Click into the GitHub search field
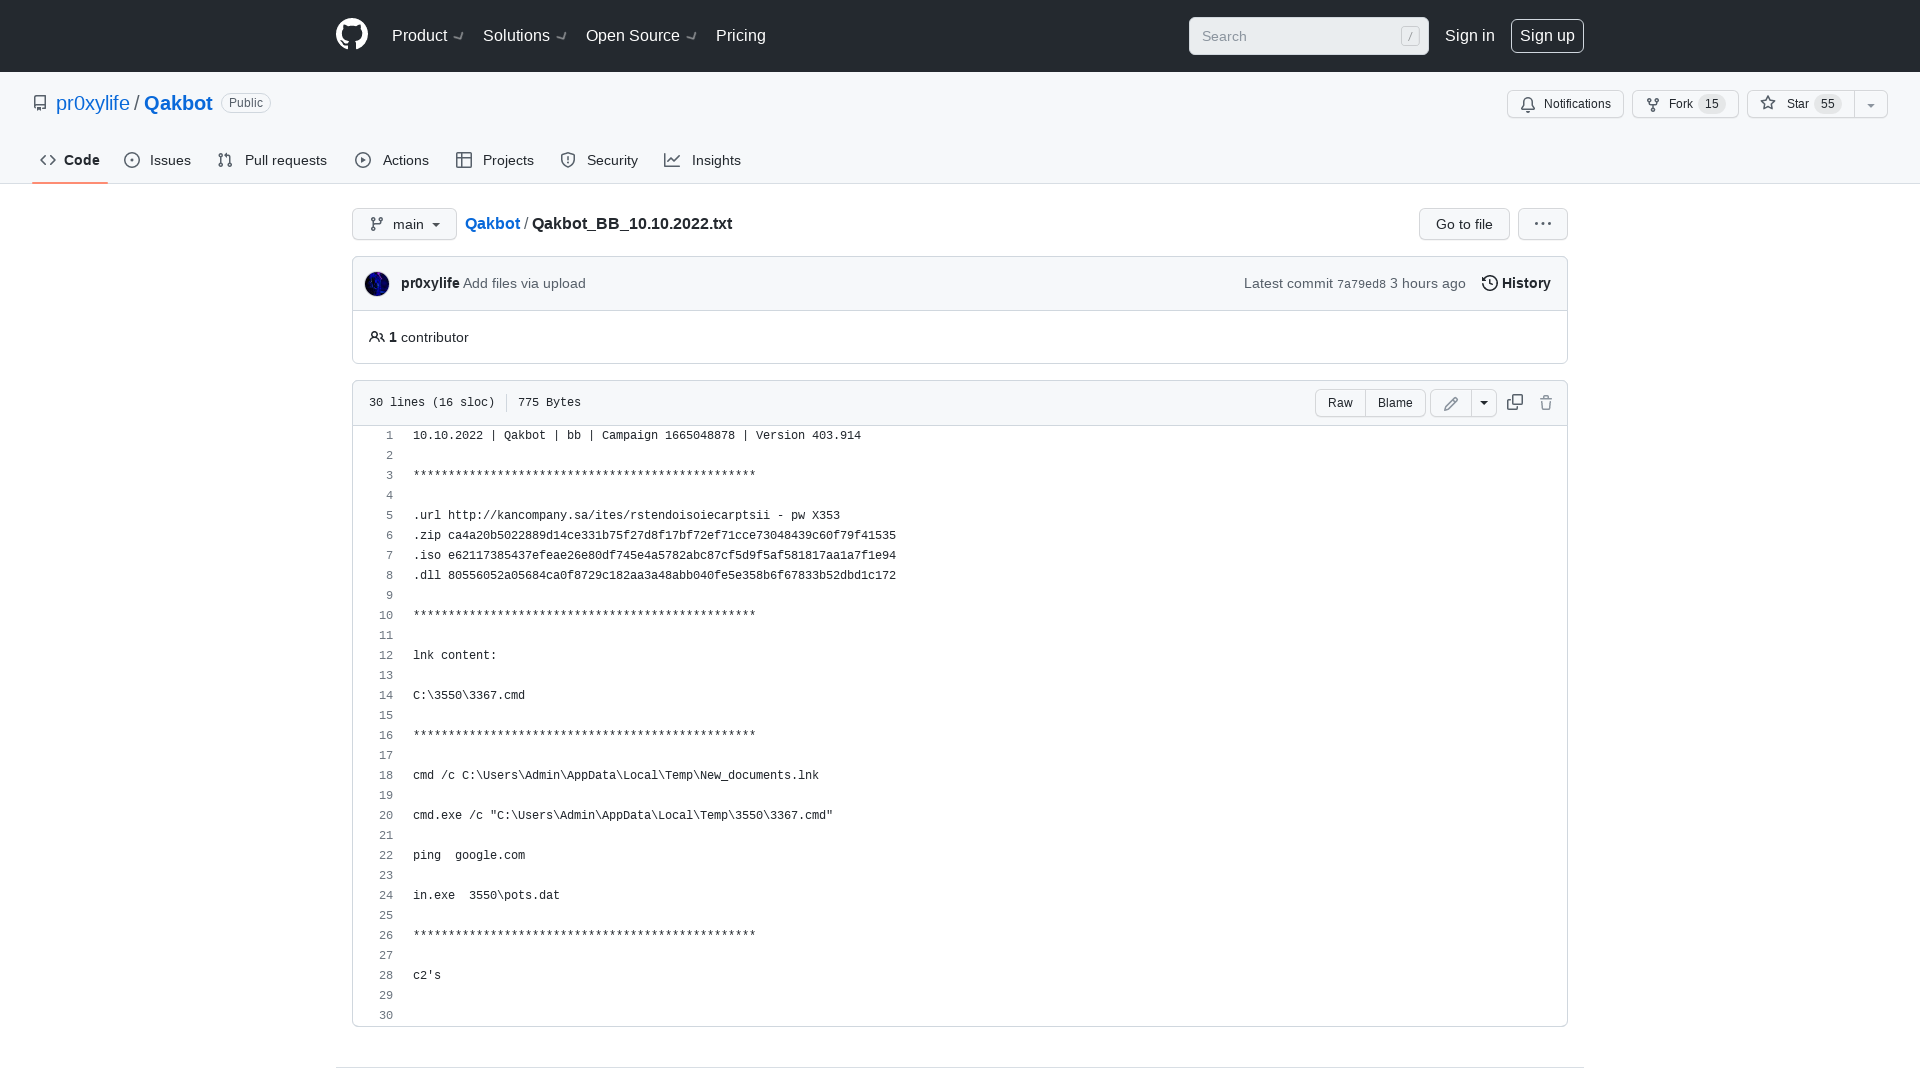This screenshot has width=1920, height=1080. (x=1300, y=36)
